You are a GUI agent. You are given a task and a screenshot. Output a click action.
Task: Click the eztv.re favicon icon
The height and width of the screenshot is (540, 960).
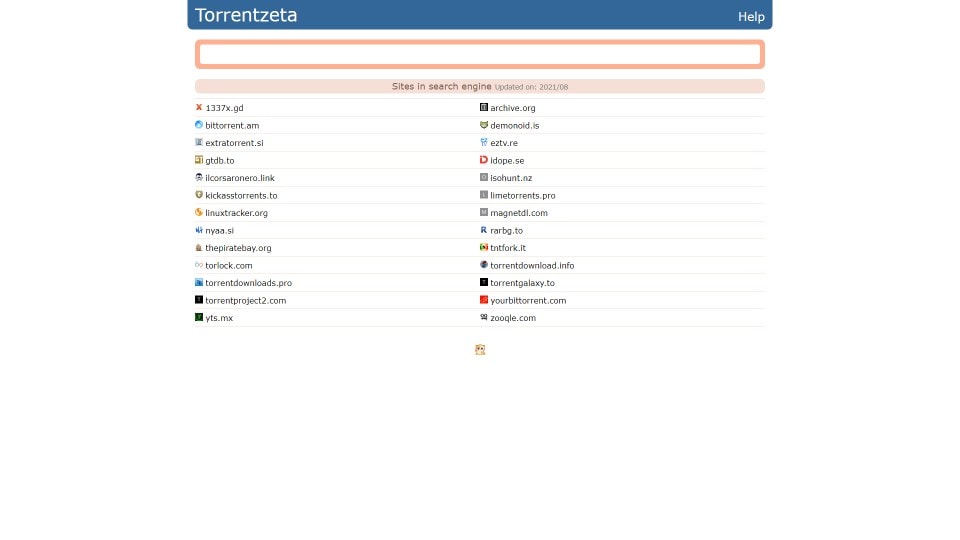click(x=484, y=142)
